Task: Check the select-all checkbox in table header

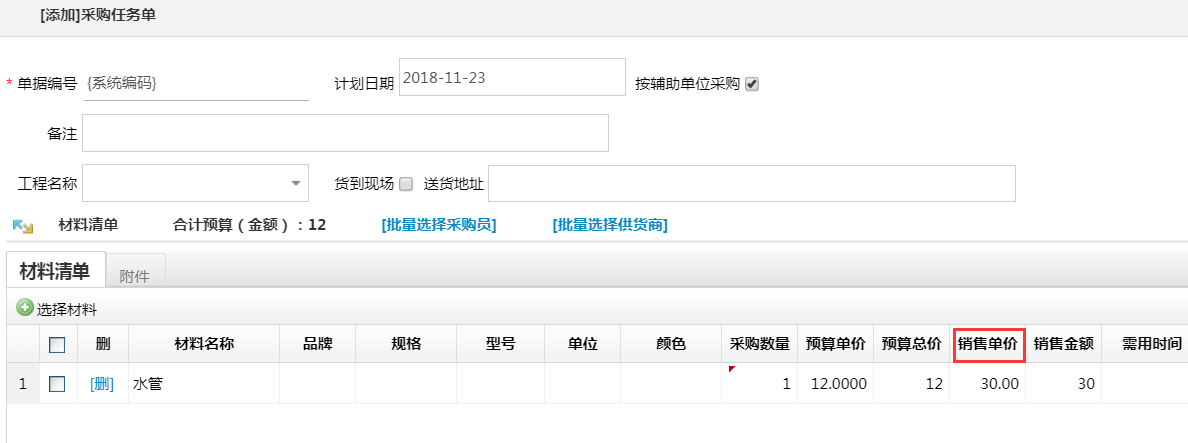Action: tap(57, 345)
